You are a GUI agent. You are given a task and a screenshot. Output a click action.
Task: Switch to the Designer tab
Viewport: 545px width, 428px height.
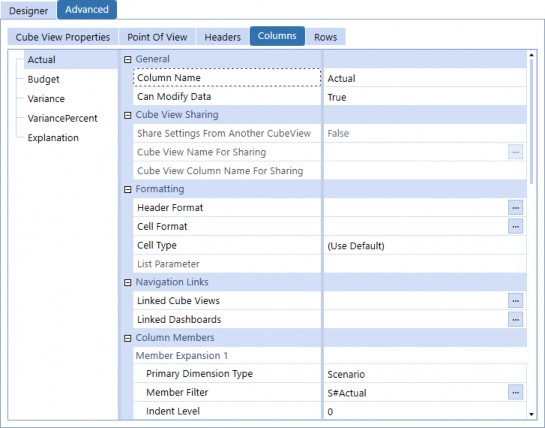(29, 10)
